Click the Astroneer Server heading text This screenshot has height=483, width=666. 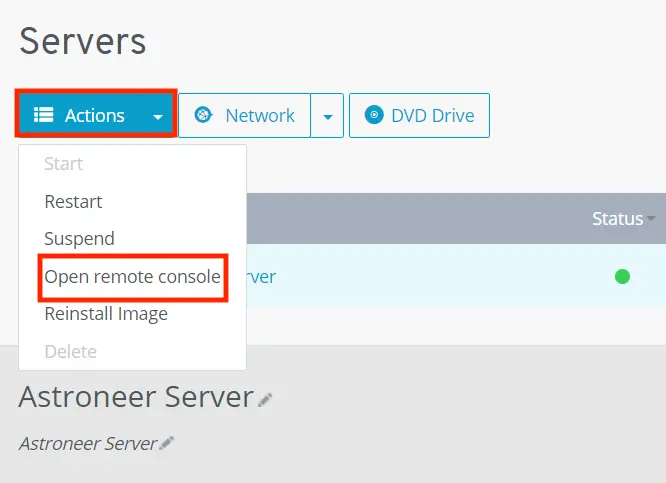136,397
